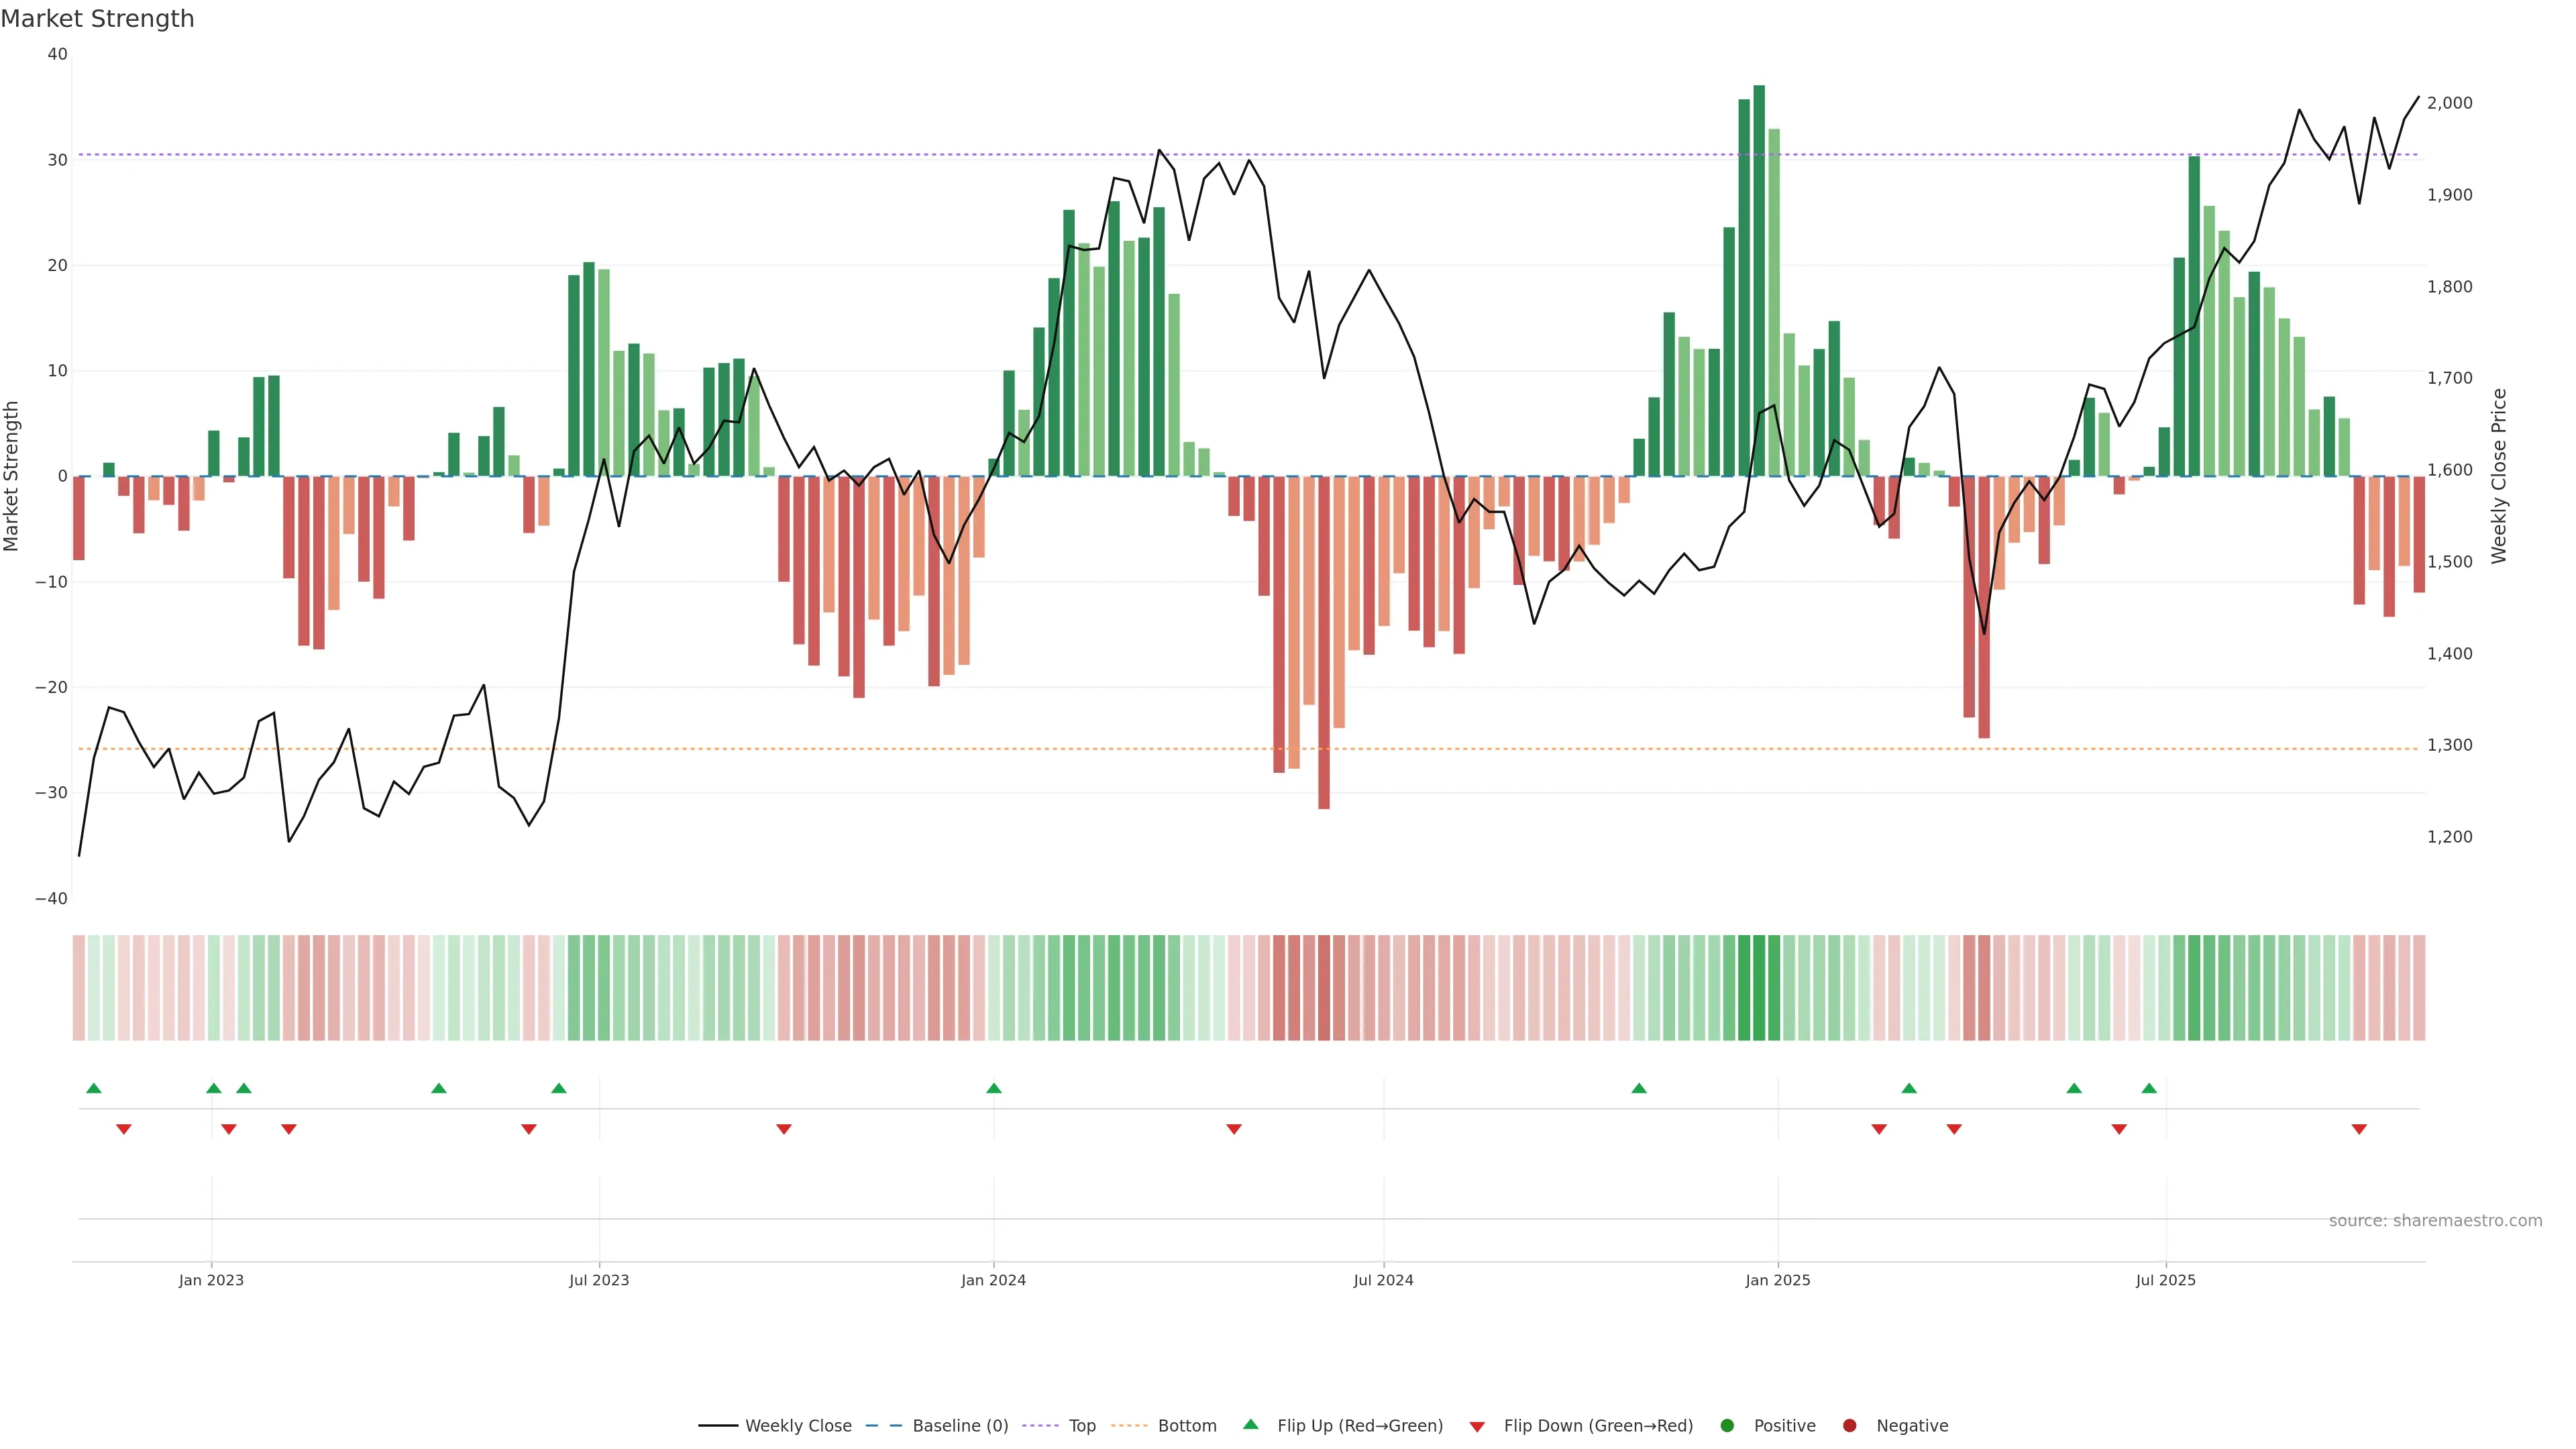Click the 2,000 right axis price label
Screen dimensions: 2576x1449
[2449, 103]
